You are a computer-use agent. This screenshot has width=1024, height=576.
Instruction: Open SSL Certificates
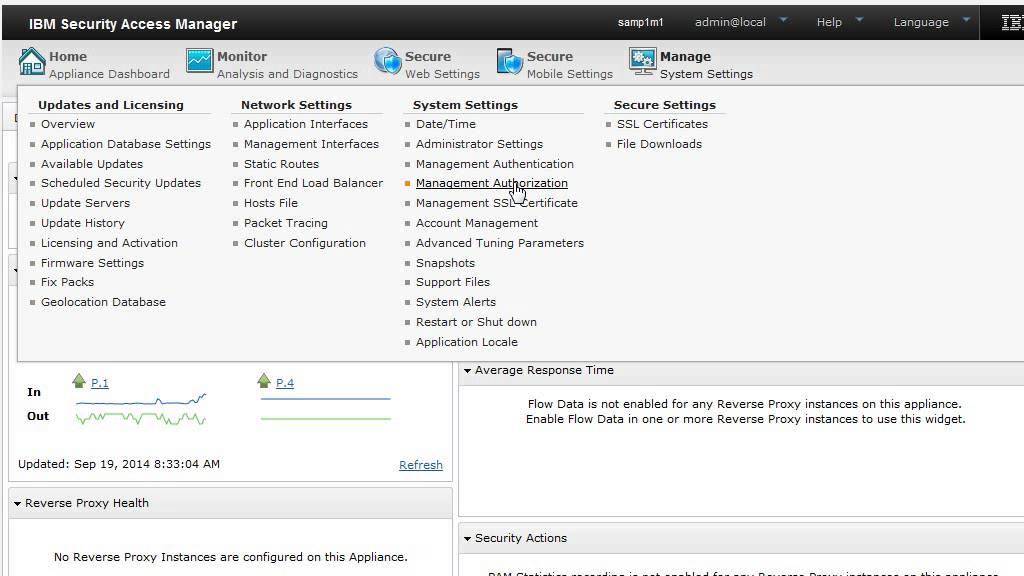[662, 124]
